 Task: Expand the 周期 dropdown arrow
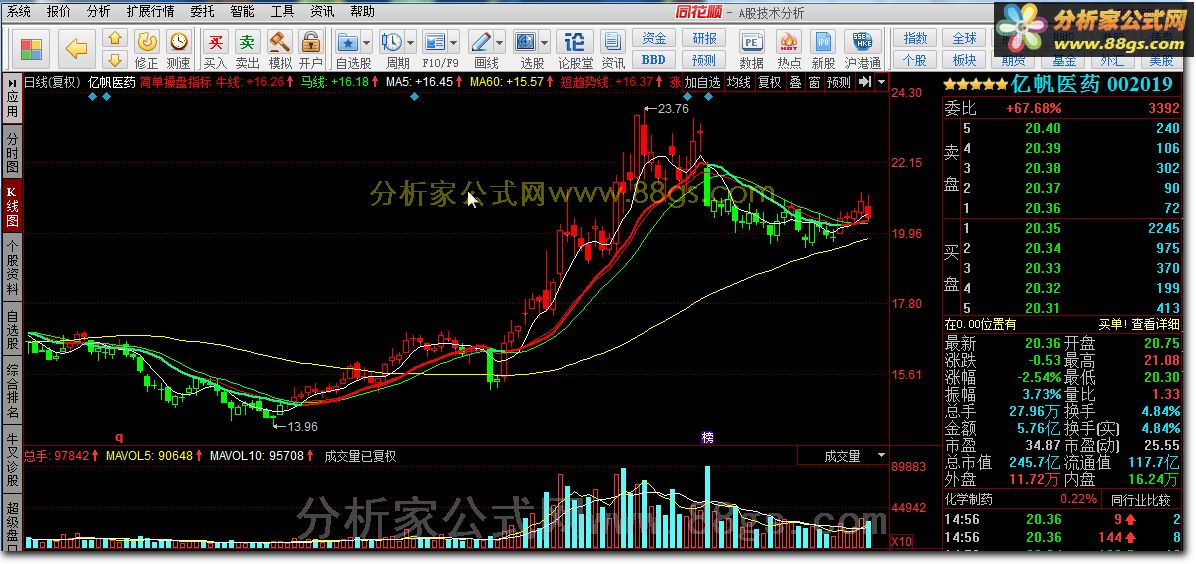coord(410,42)
